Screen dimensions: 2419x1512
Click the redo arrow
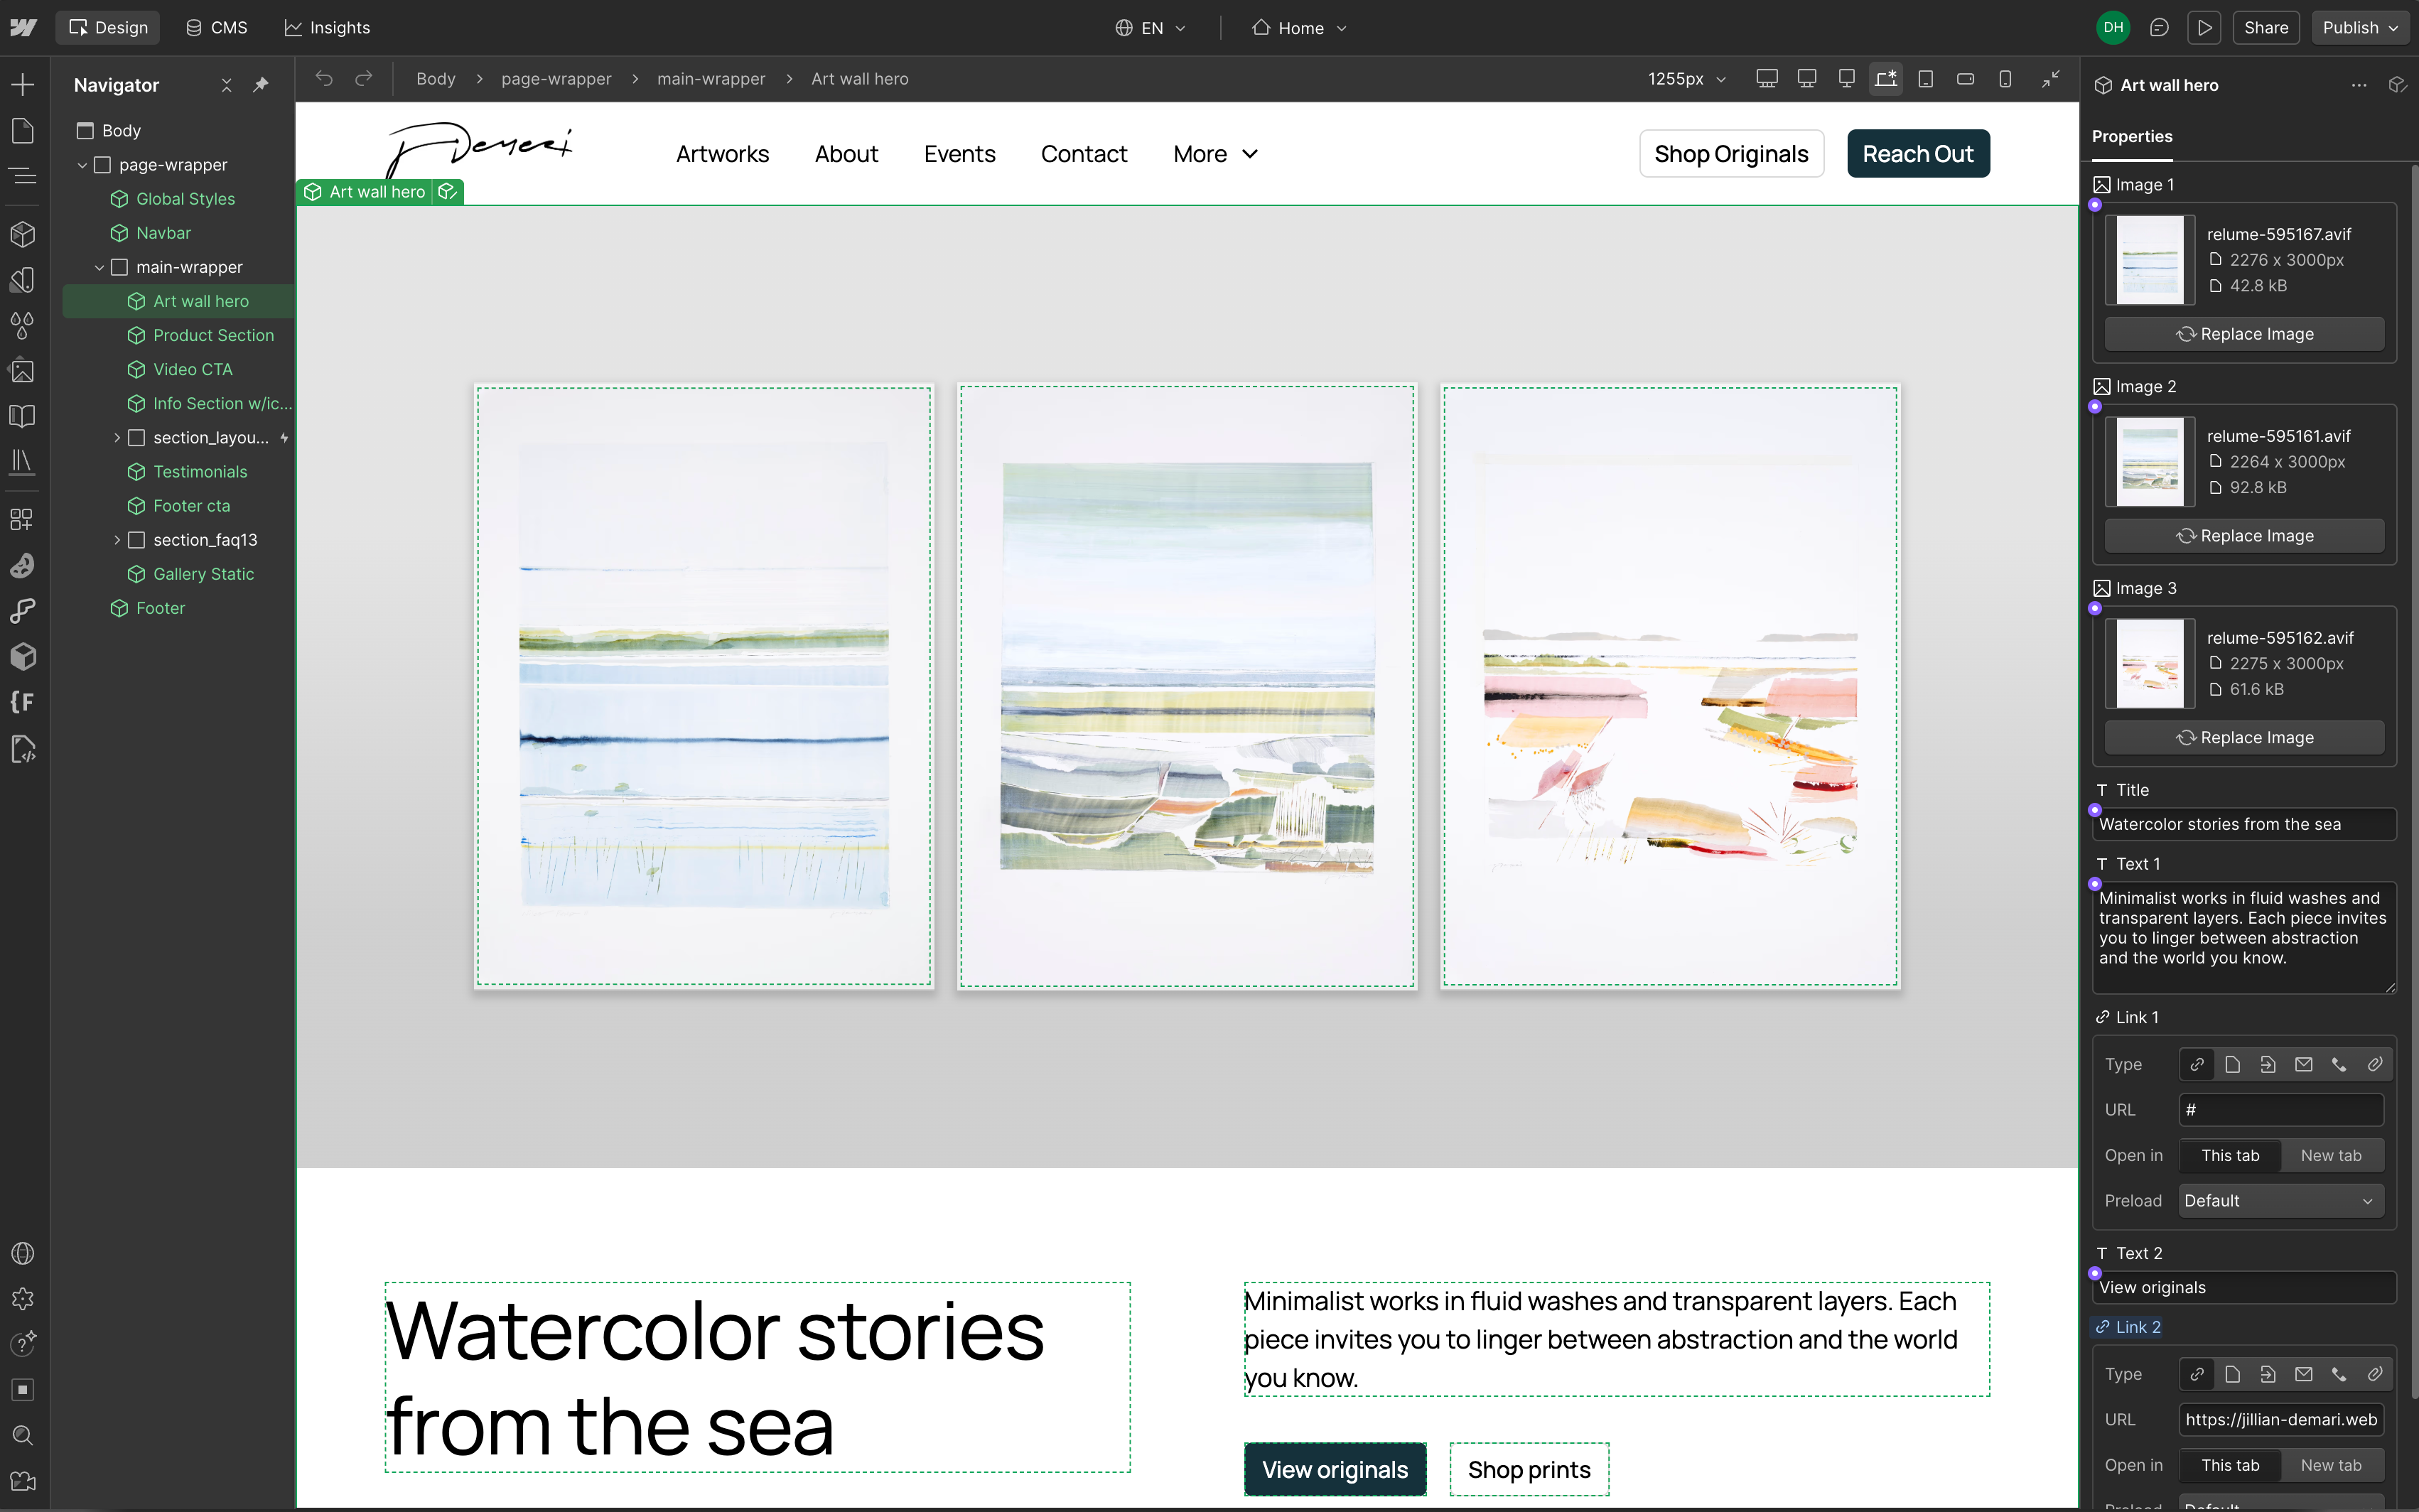[364, 78]
